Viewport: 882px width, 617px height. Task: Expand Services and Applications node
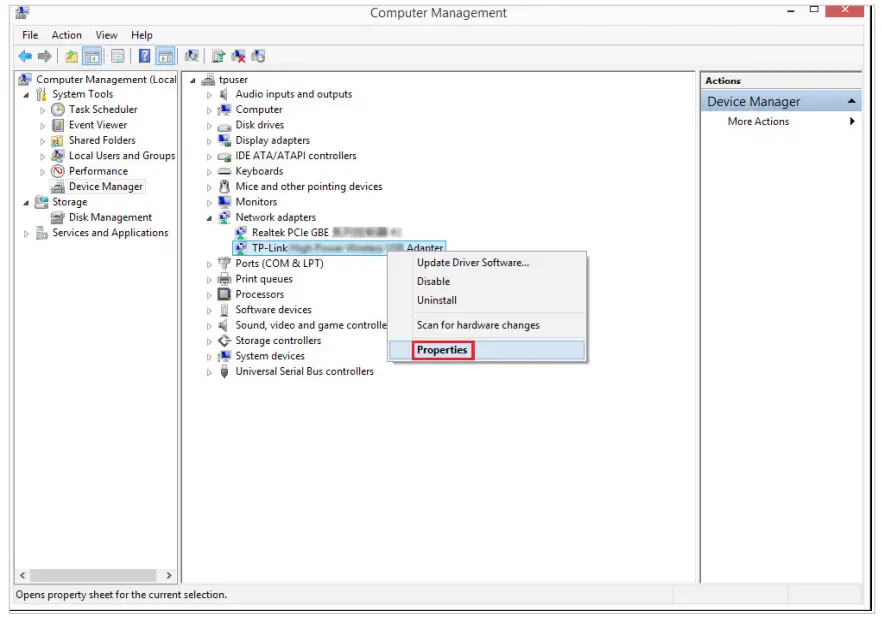coord(27,233)
